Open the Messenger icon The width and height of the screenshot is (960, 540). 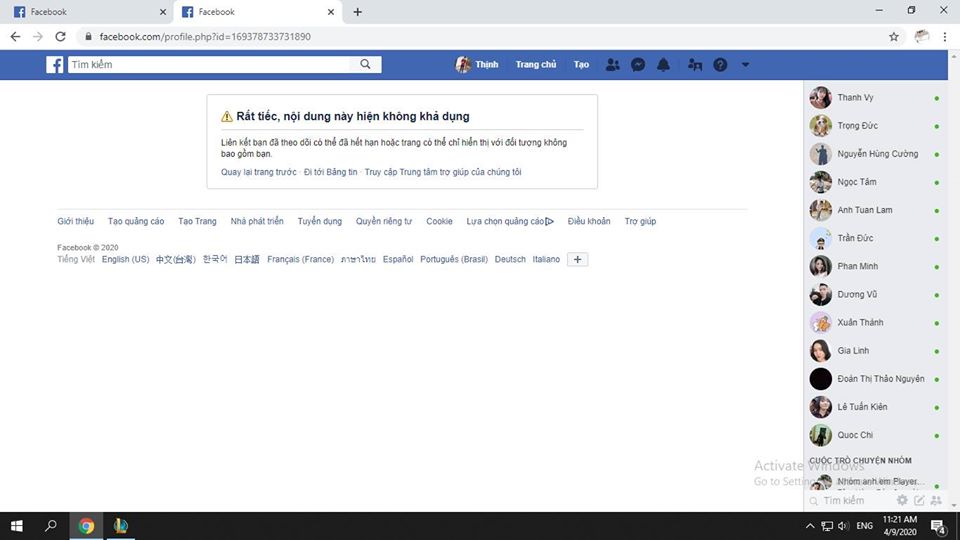click(x=638, y=64)
